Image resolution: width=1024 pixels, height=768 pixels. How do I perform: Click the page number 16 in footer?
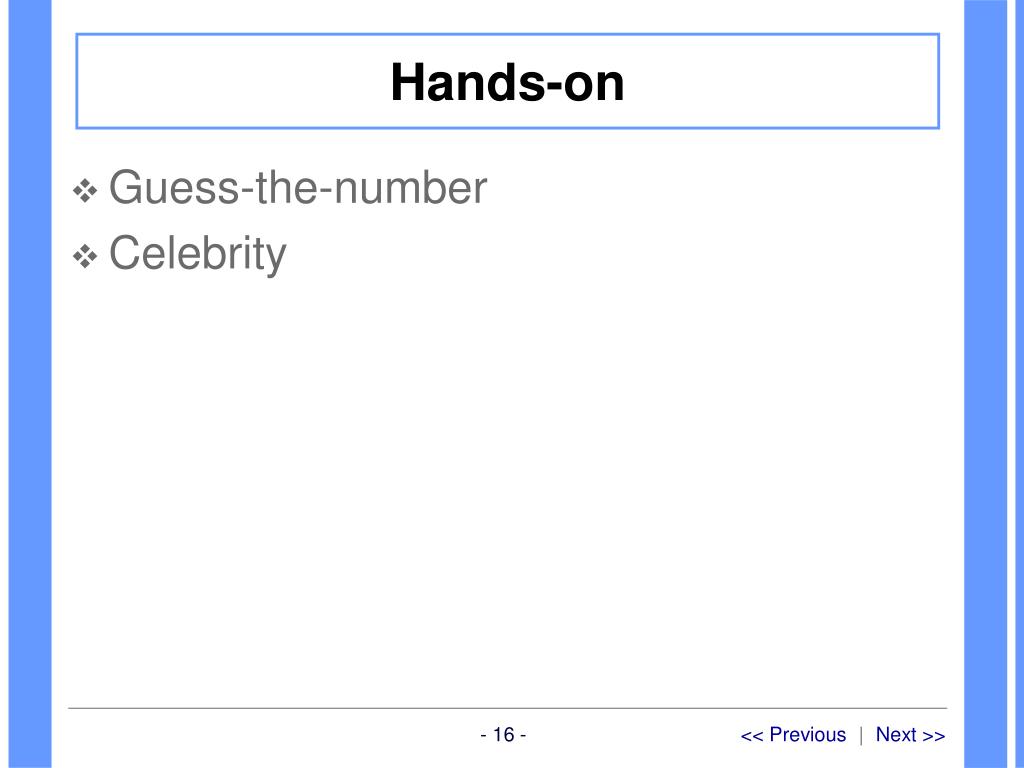click(x=504, y=735)
